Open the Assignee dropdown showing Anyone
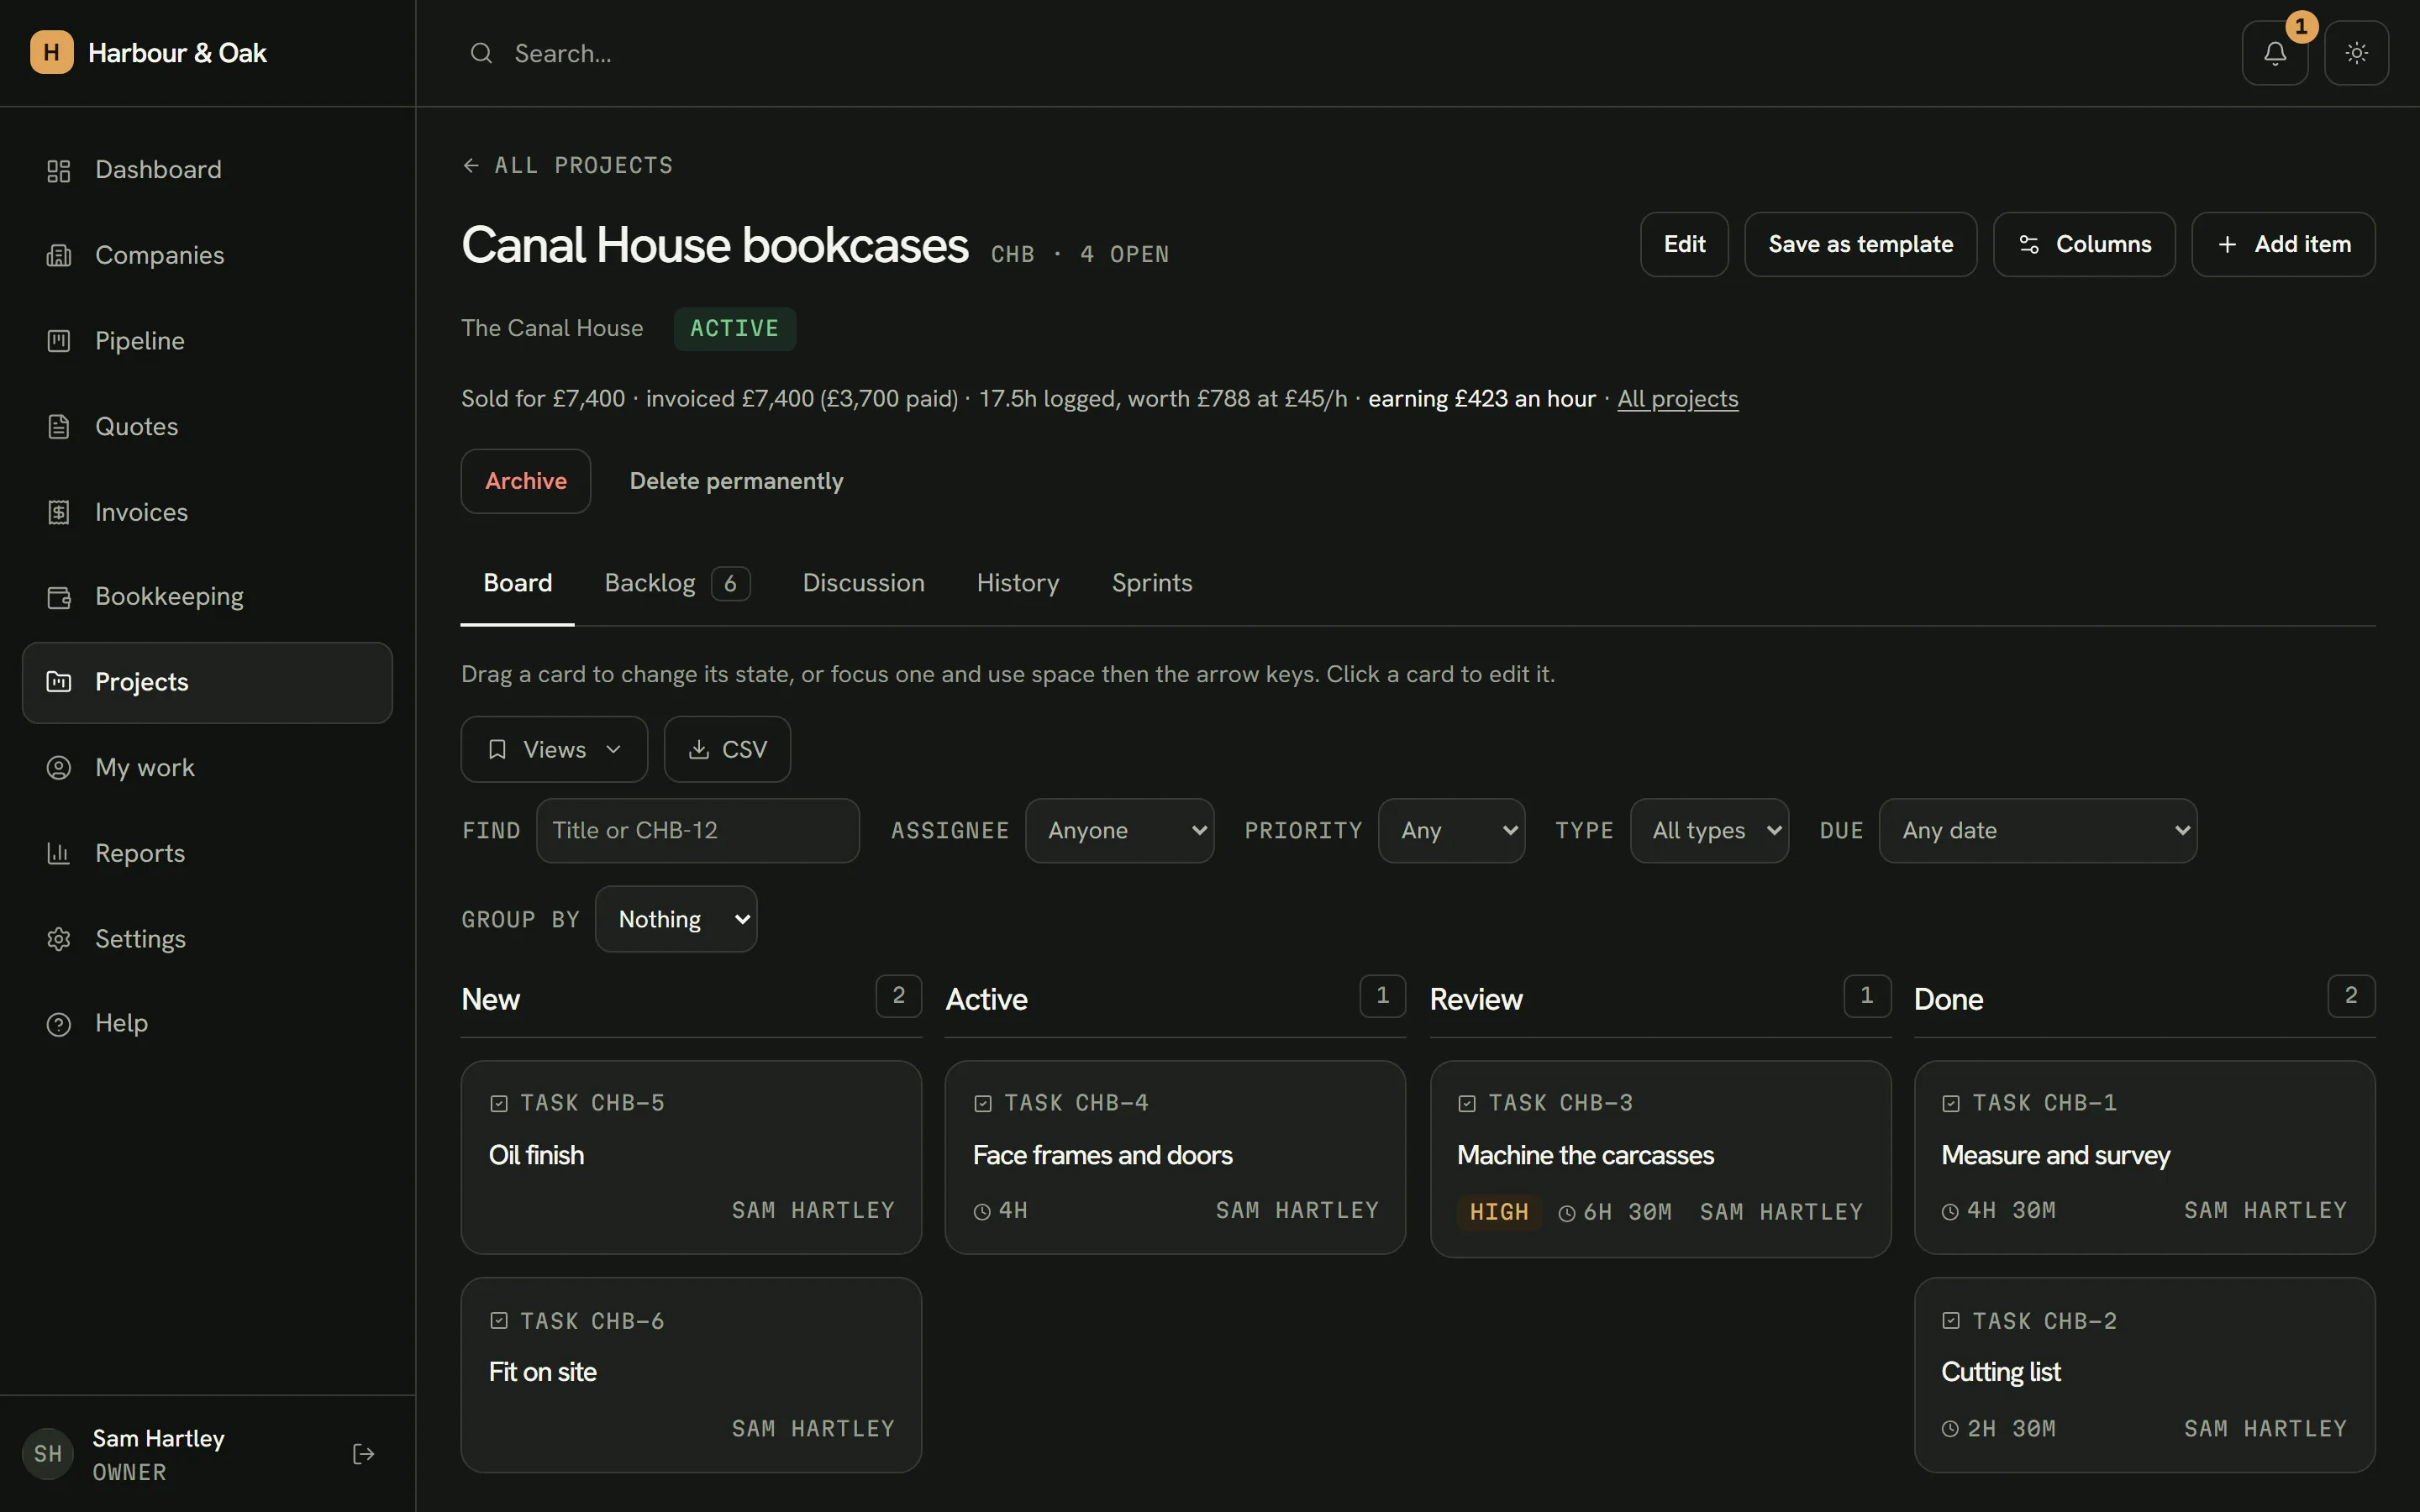This screenshot has height=1512, width=2420. (1119, 830)
